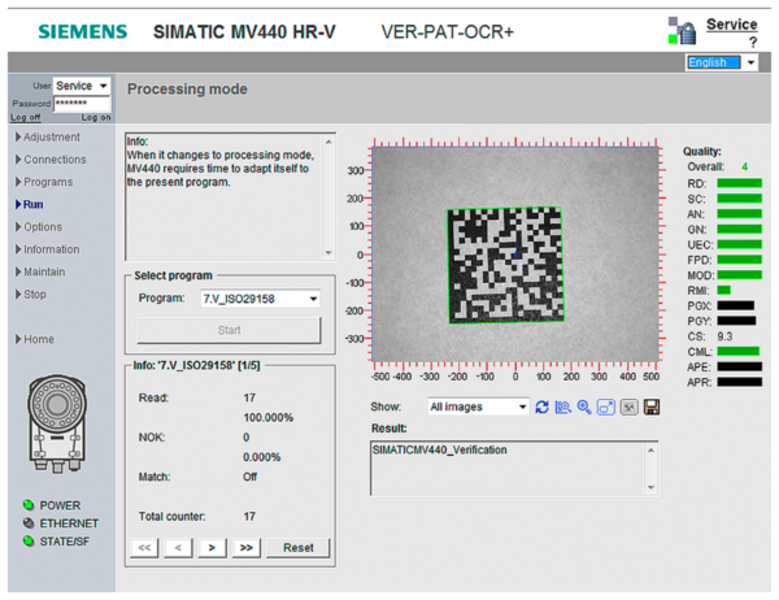The width and height of the screenshot is (779, 600).
Task: Click the RD quality green bar
Action: click(x=739, y=183)
